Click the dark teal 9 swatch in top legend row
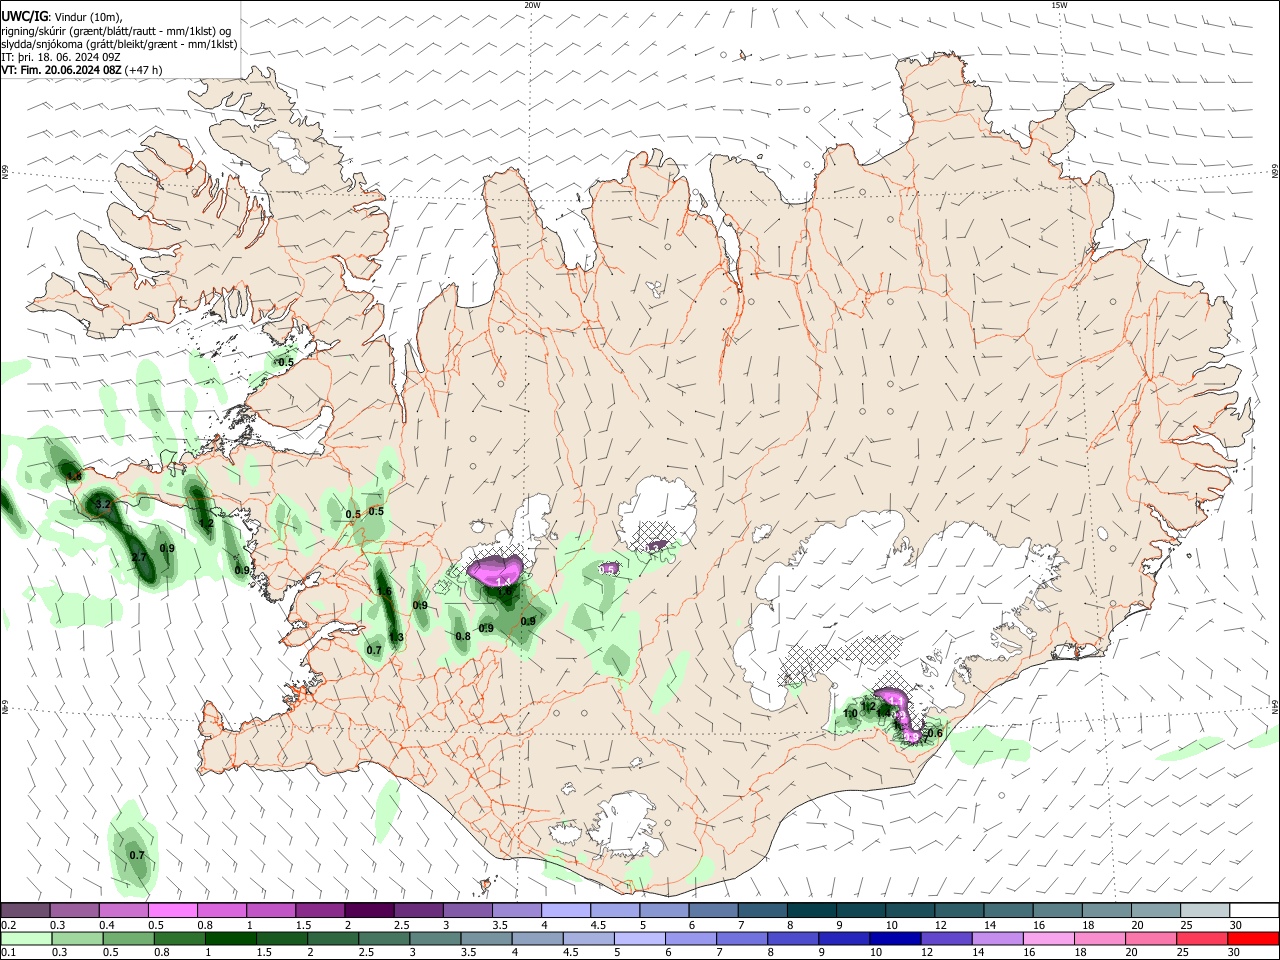Image resolution: width=1280 pixels, height=960 pixels. click(859, 910)
